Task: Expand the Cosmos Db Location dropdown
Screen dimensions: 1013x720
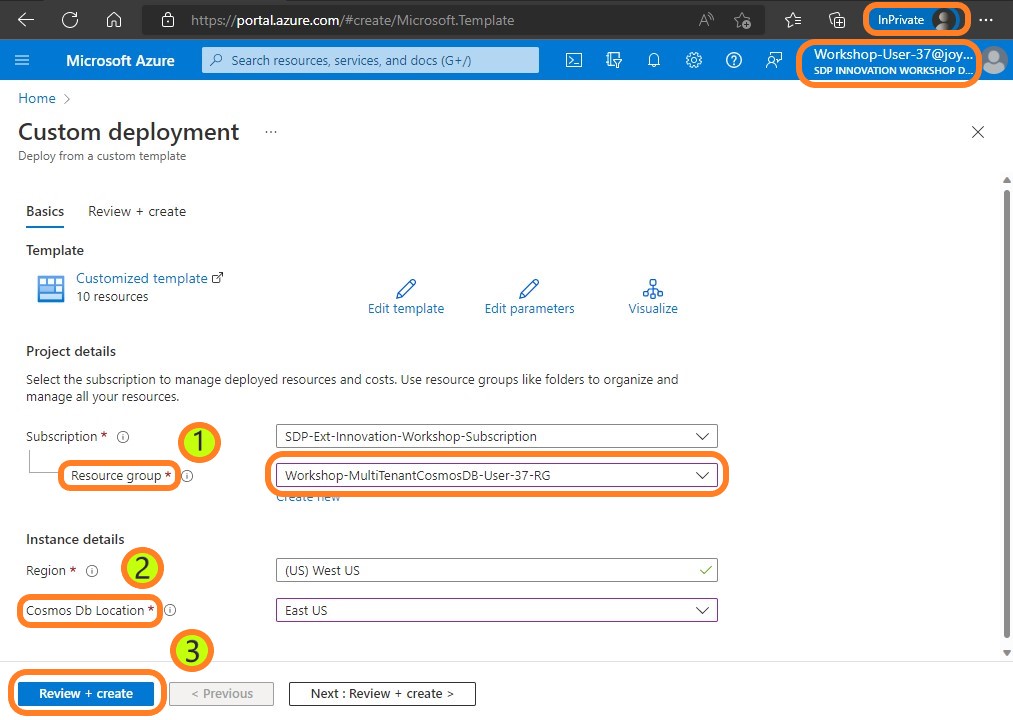Action: coord(496,610)
